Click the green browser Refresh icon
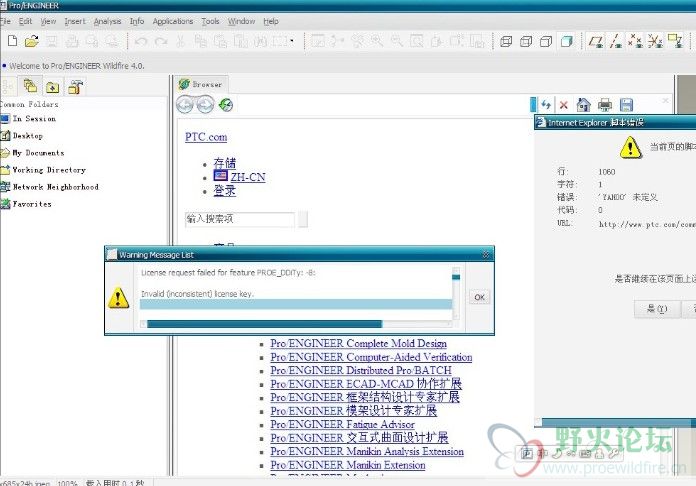Screen dimensions: 696x486 [x=226, y=105]
